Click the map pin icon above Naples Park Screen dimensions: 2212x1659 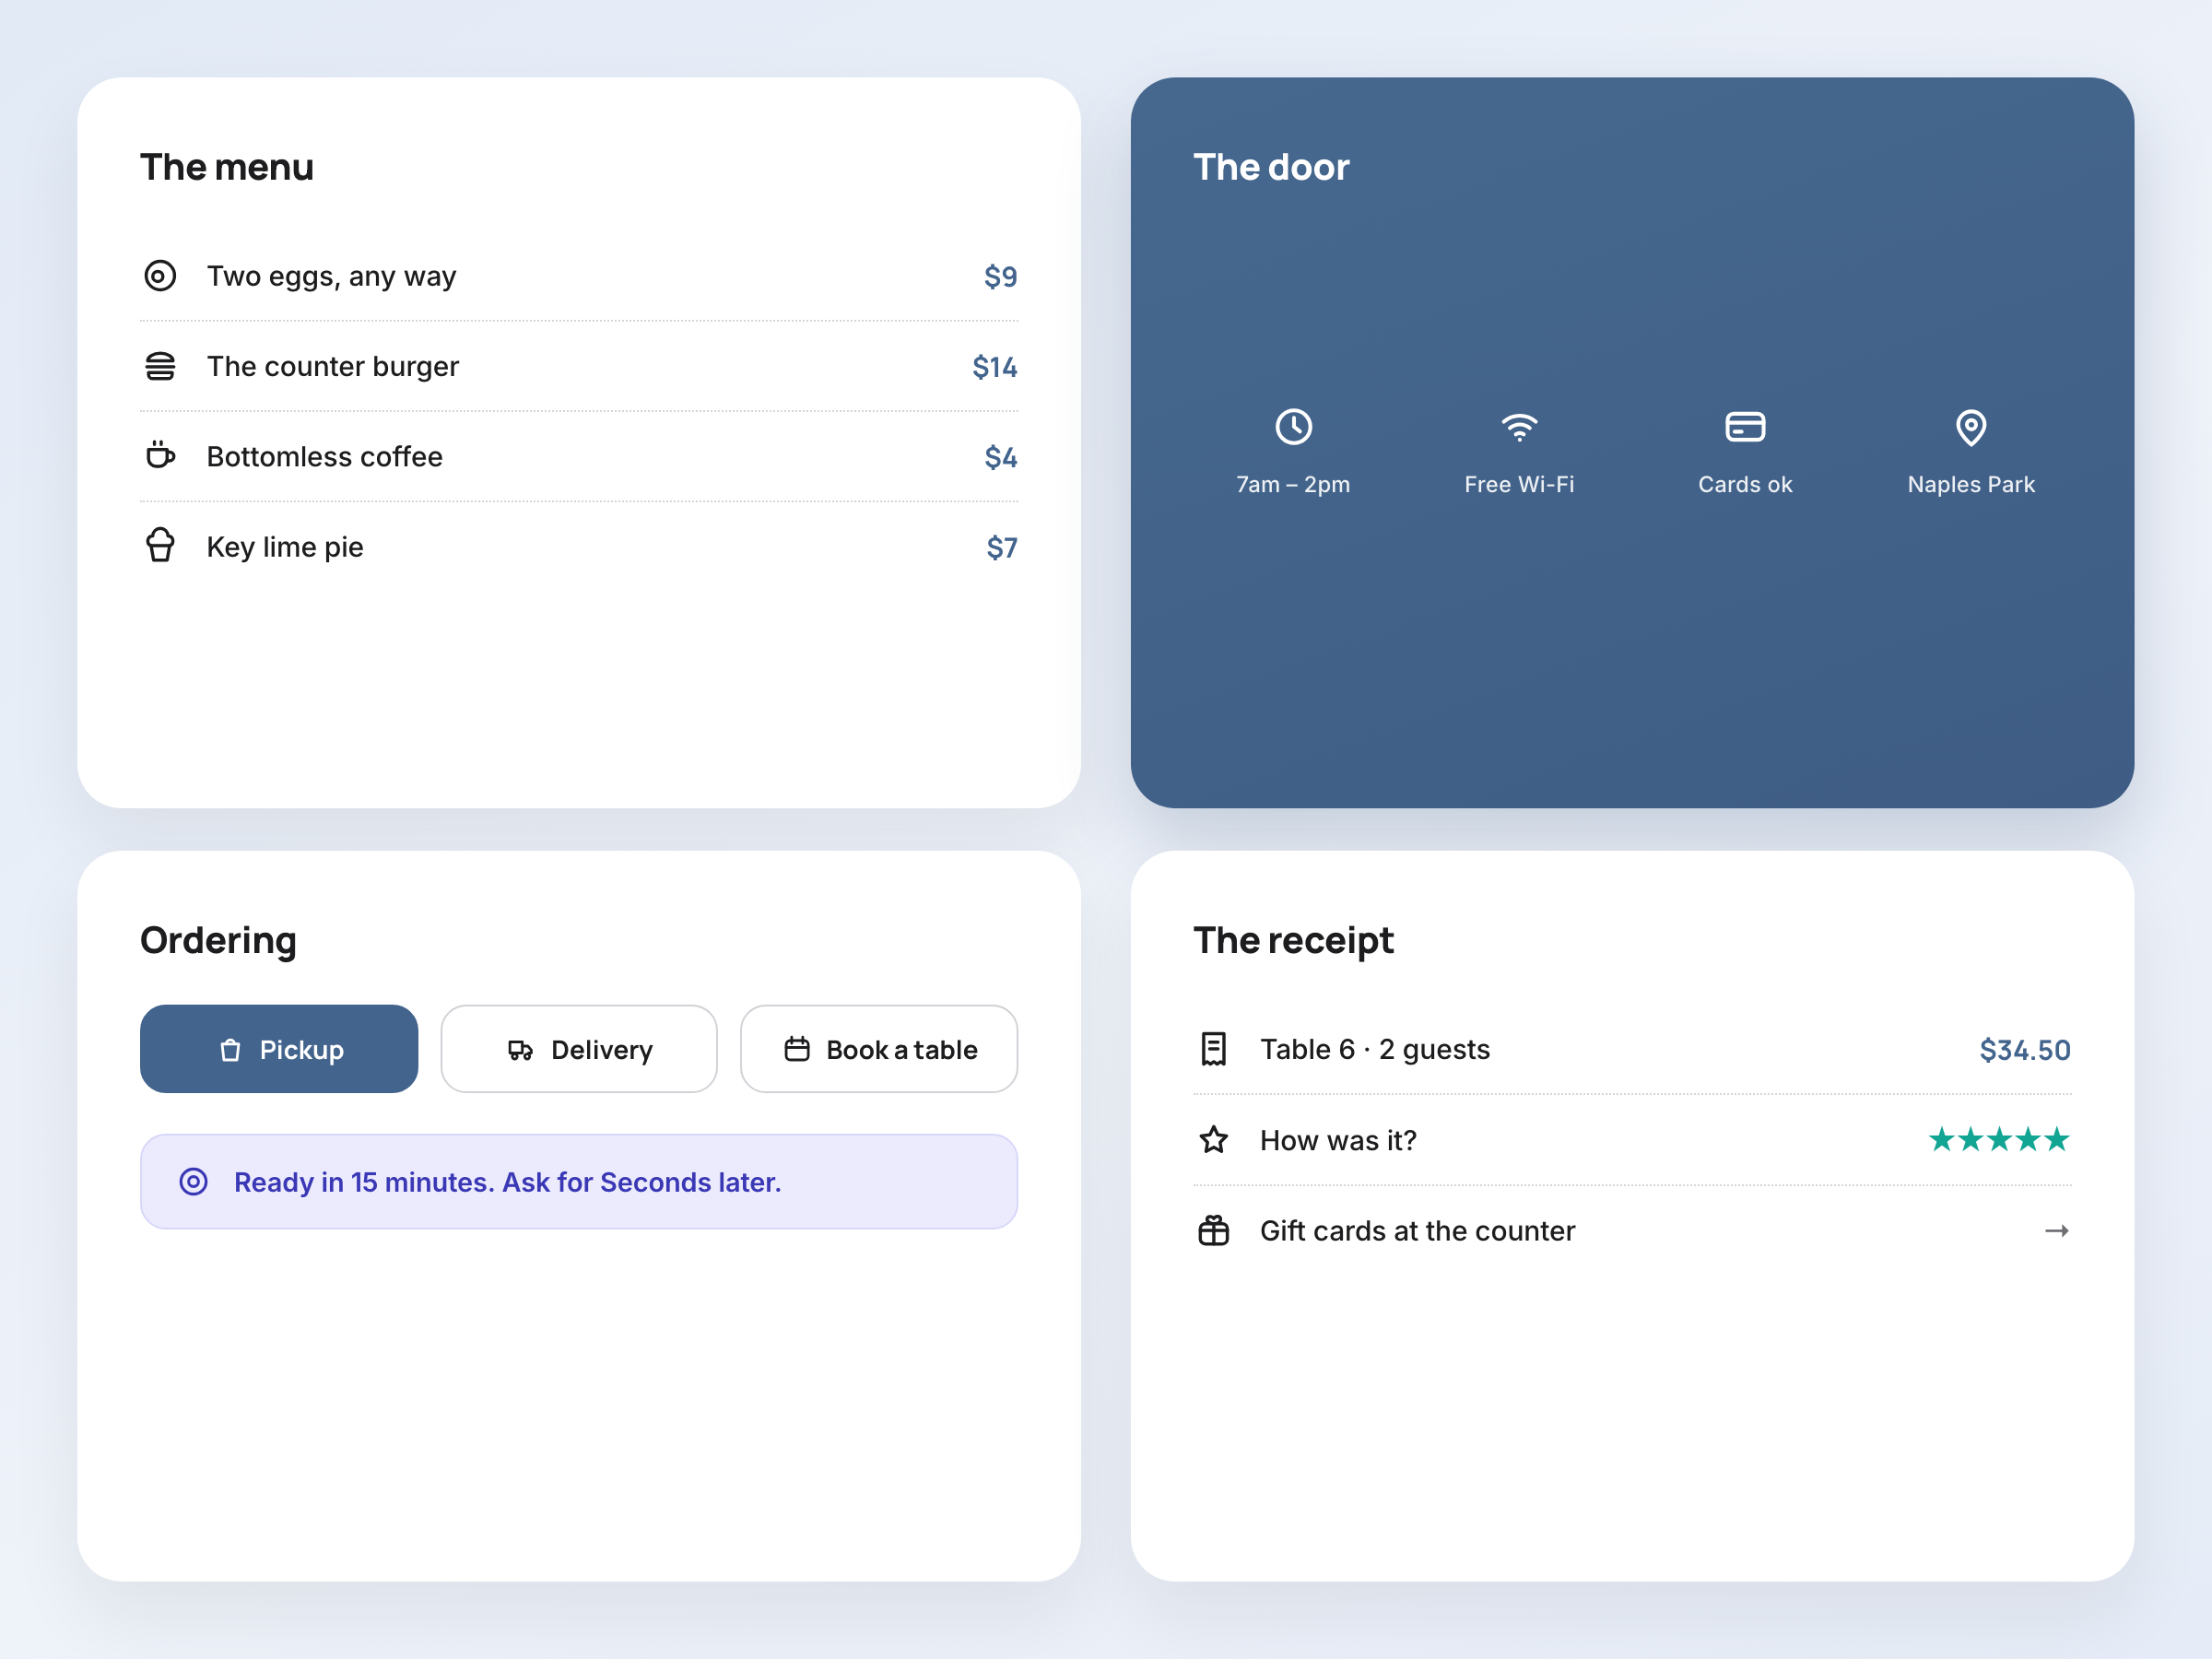[x=1971, y=427]
